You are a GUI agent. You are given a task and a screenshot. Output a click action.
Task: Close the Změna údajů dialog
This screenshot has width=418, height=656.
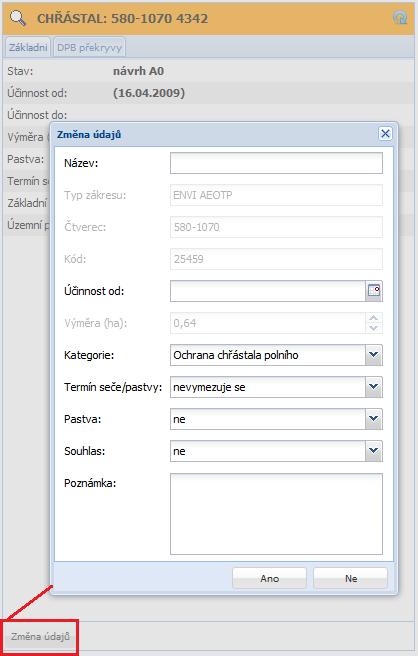coord(385,134)
